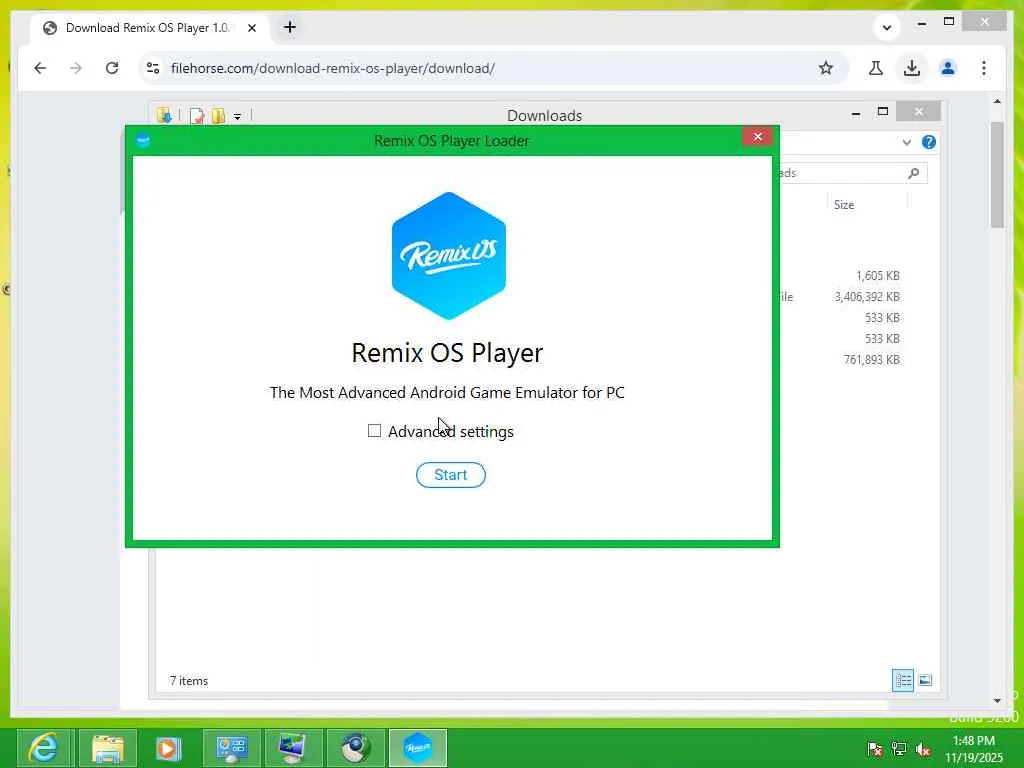The image size is (1024, 768).
Task: Open the Chrome tab search dropdown
Action: pyautogui.click(x=887, y=27)
